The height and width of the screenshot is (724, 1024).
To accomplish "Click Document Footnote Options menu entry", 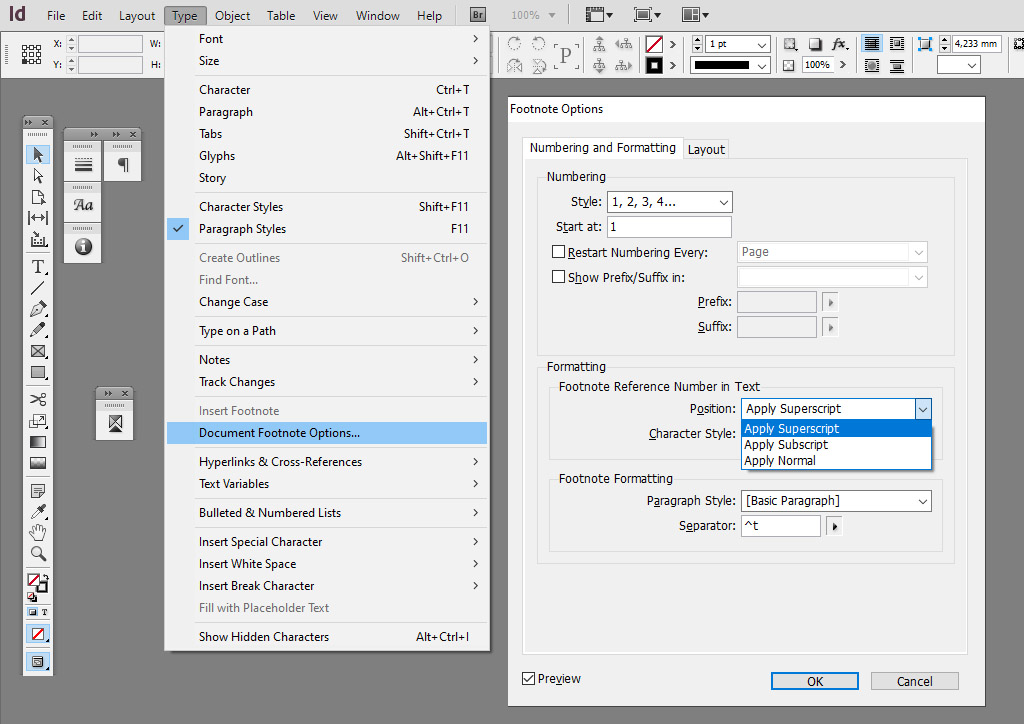I will tap(279, 433).
